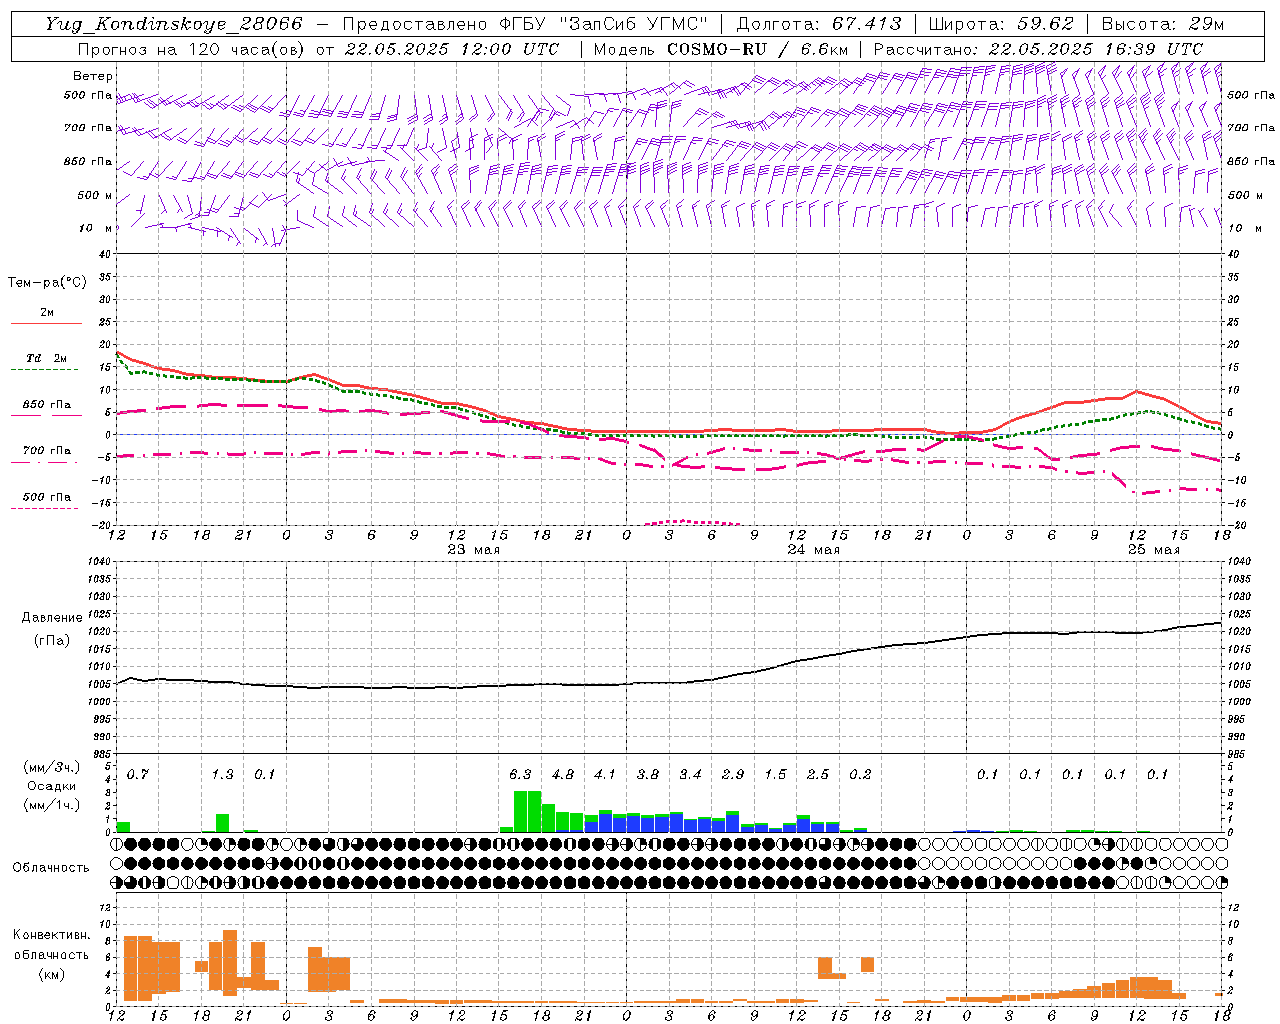The width and height of the screenshot is (1280, 1024).
Task: Click the 'Высота: 29м' header entry
Action: coord(1162,24)
